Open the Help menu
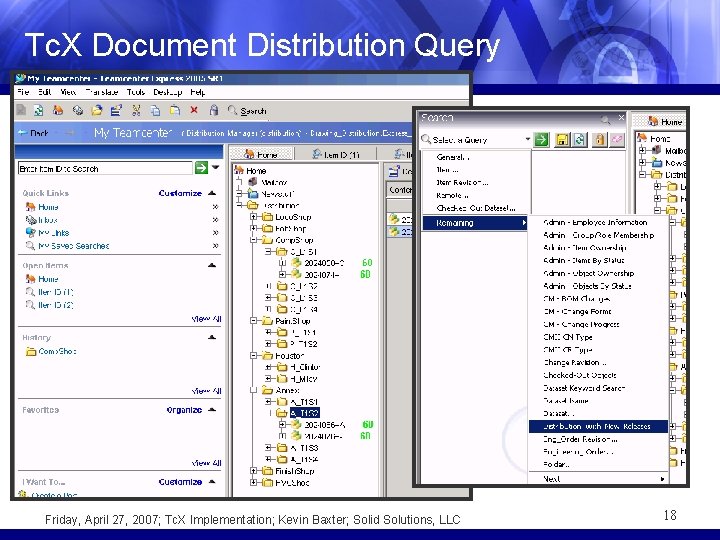 tap(197, 92)
